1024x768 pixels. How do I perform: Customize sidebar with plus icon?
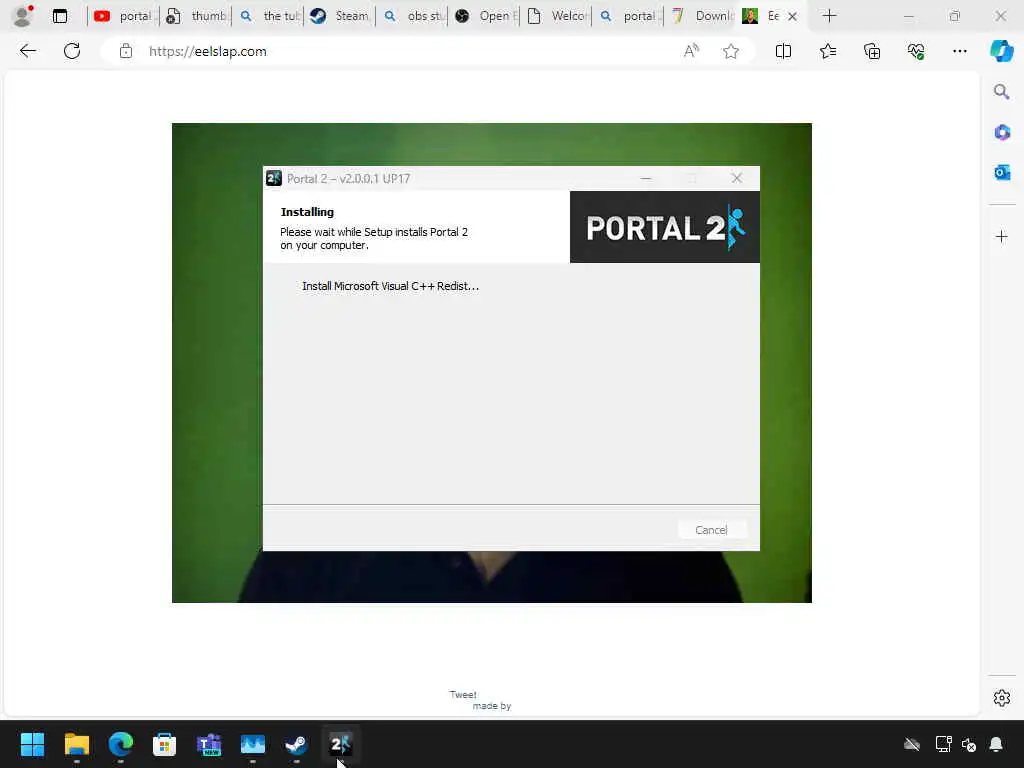pyautogui.click(x=1002, y=236)
